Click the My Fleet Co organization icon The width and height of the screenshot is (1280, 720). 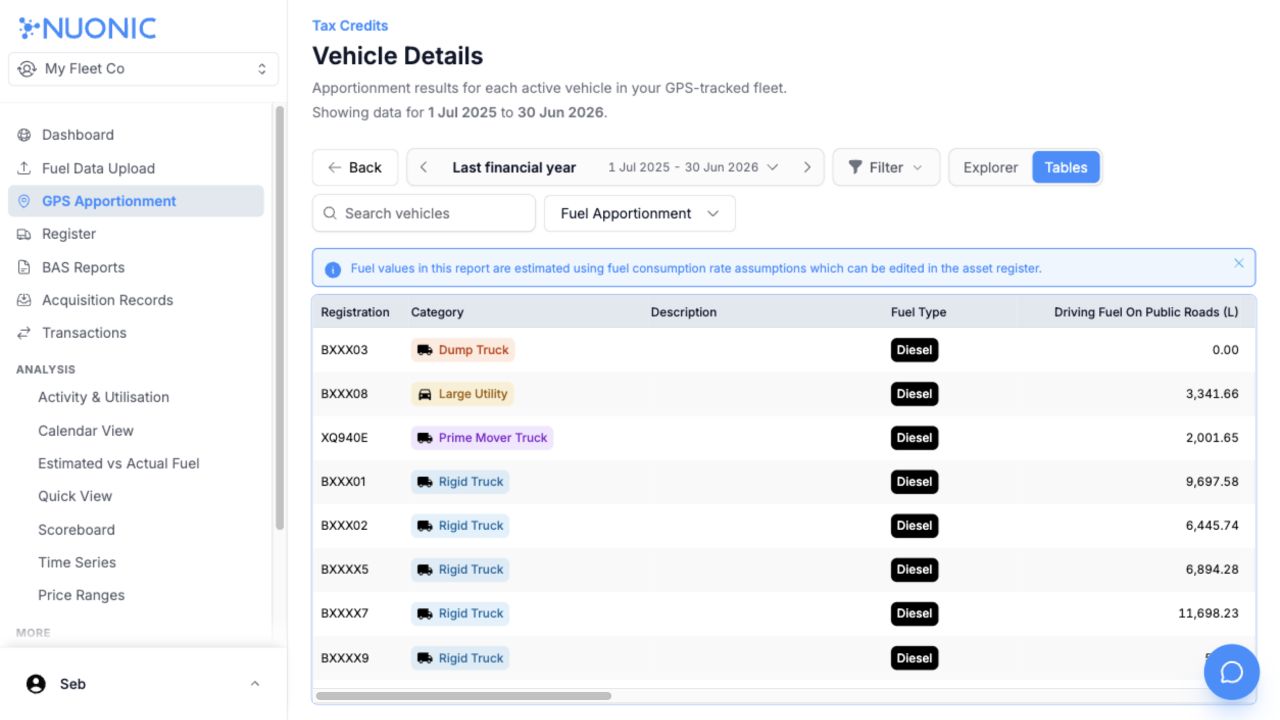pos(27,69)
